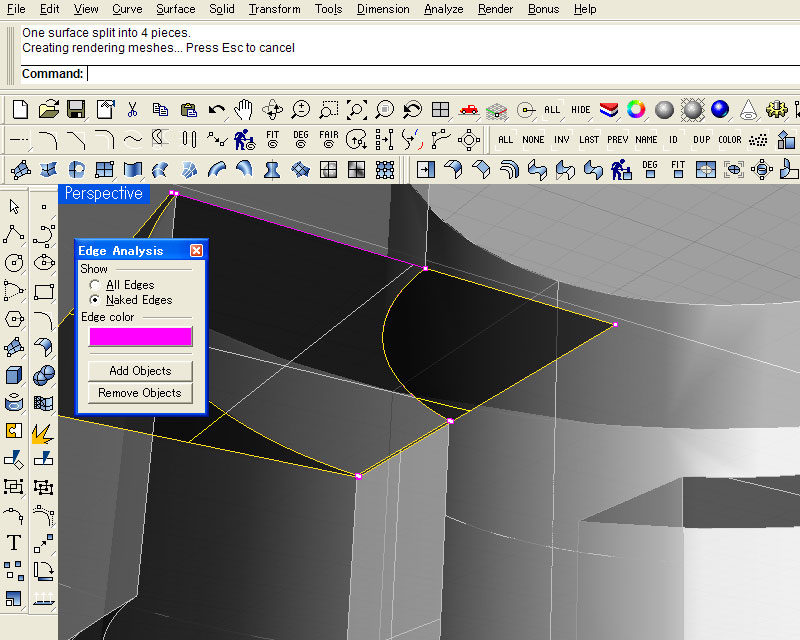Select the Pan hand tool

243,109
